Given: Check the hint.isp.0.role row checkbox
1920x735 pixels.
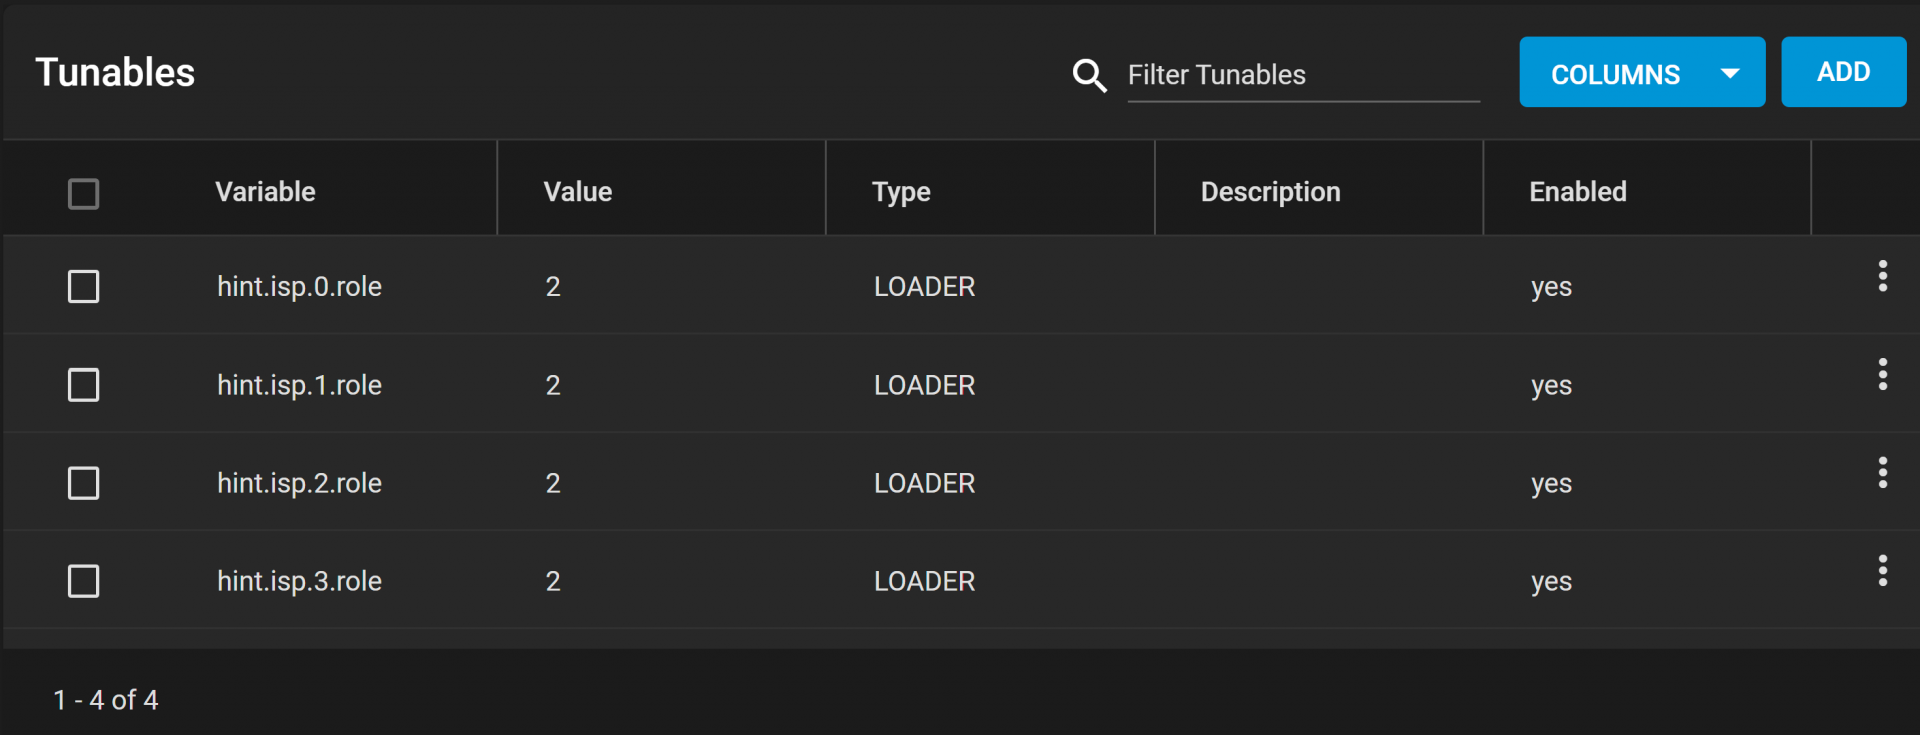Looking at the screenshot, I should click(83, 286).
